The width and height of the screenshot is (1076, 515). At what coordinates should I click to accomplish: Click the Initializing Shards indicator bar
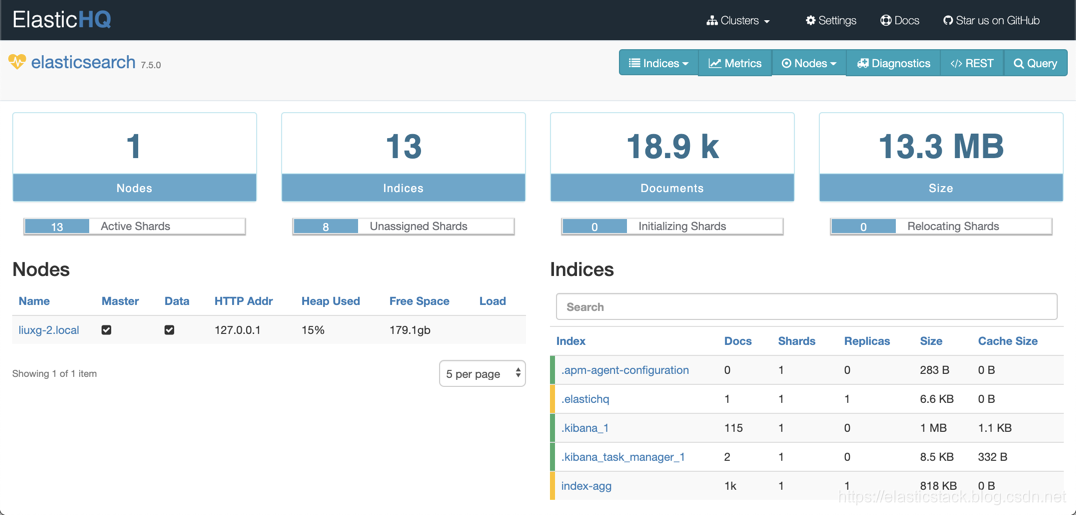pos(672,227)
